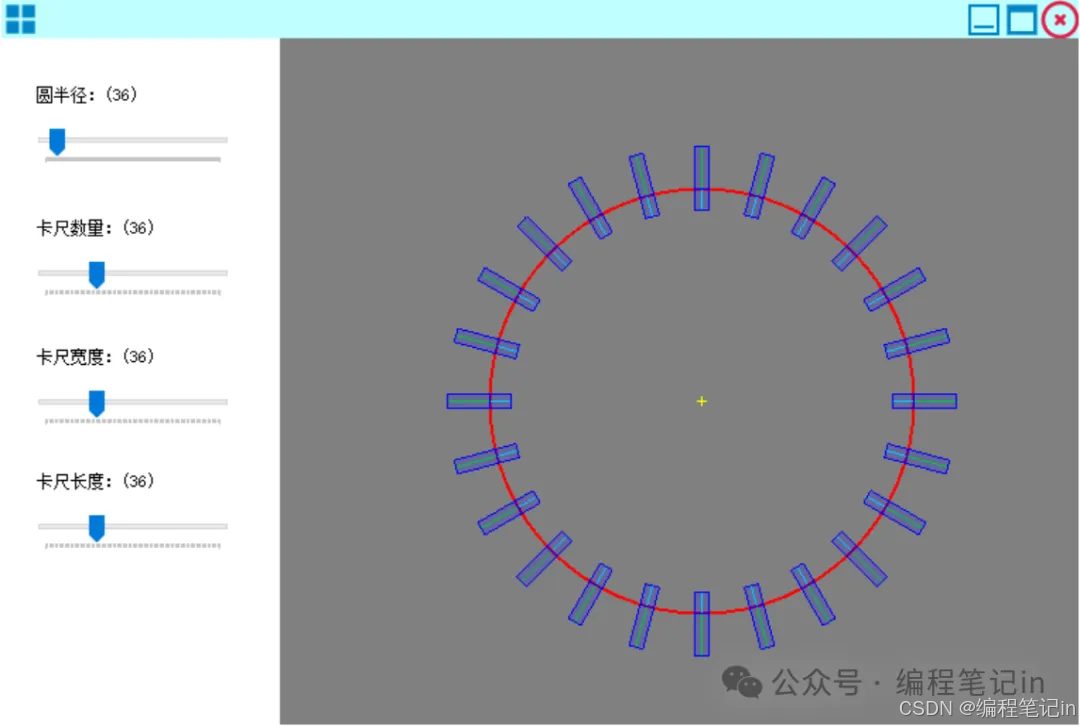Image resolution: width=1080 pixels, height=726 pixels.
Task: Click the 卡尺宽度: (36) label
Action: click(95, 357)
